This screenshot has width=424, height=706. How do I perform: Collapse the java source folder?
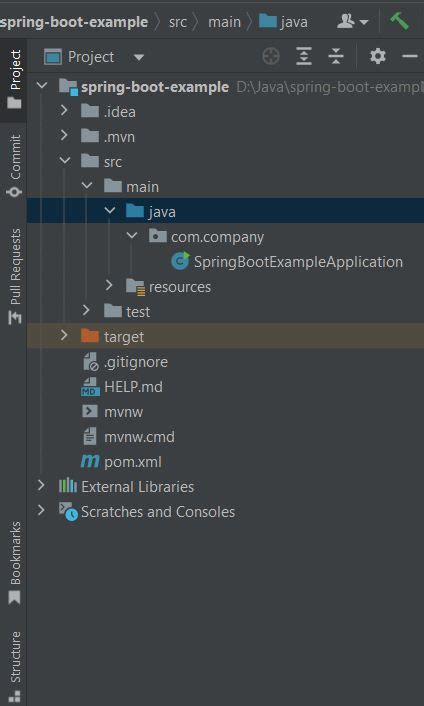point(109,210)
